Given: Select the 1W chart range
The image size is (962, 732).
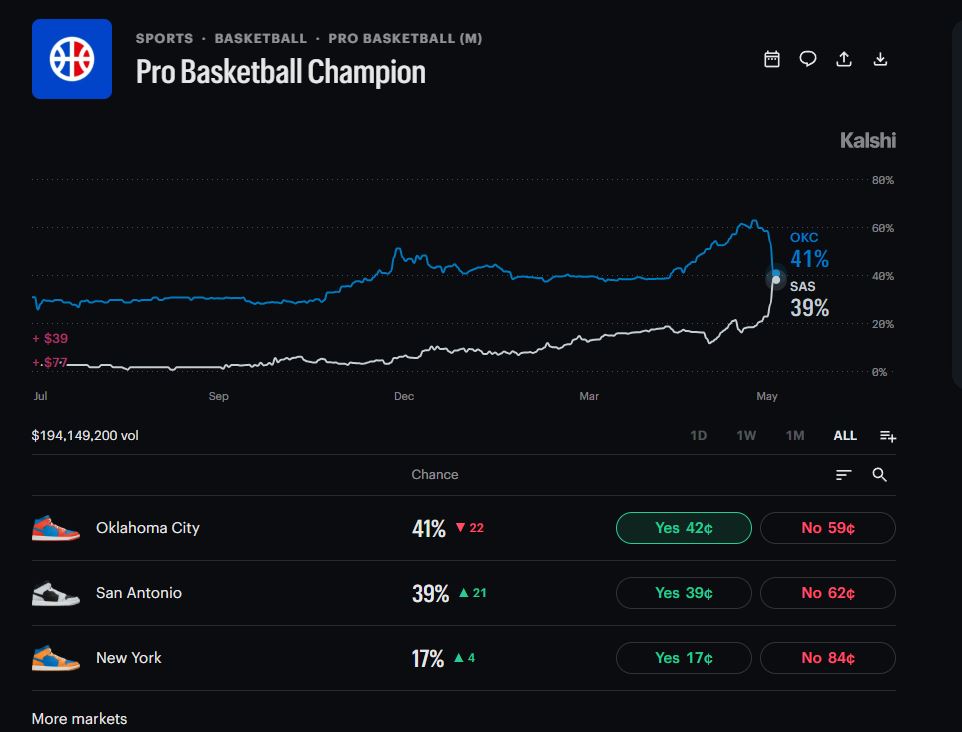Looking at the screenshot, I should 746,436.
